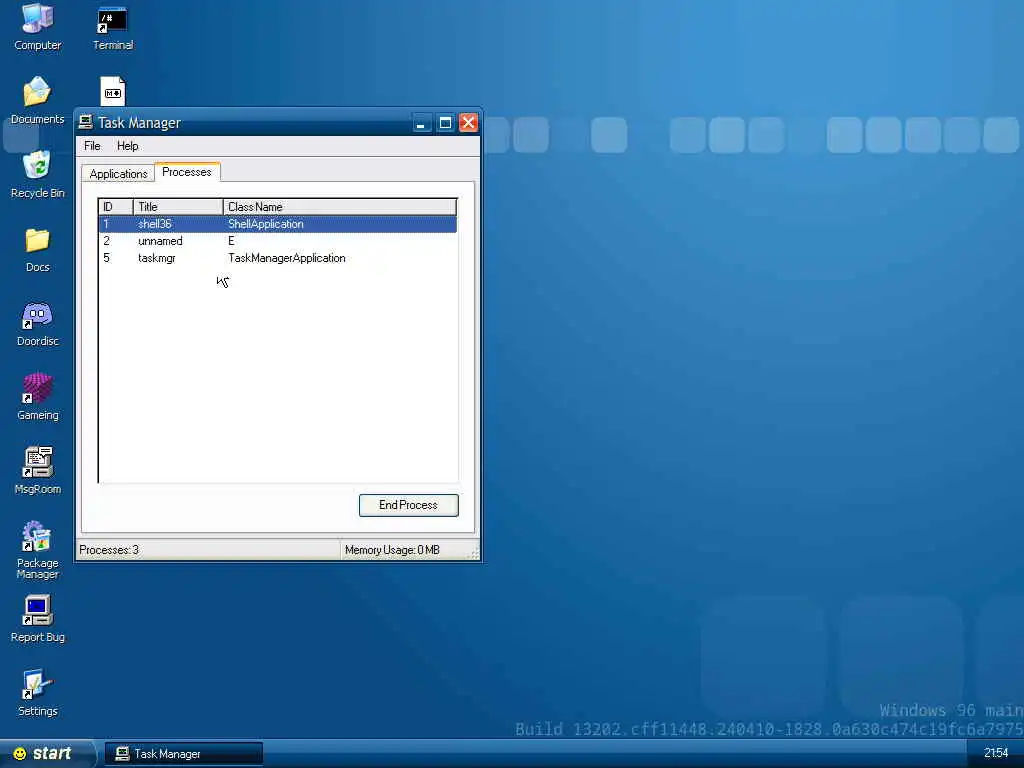This screenshot has width=1024, height=768.
Task: Open the Docs folder on desktop
Action: click(37, 249)
